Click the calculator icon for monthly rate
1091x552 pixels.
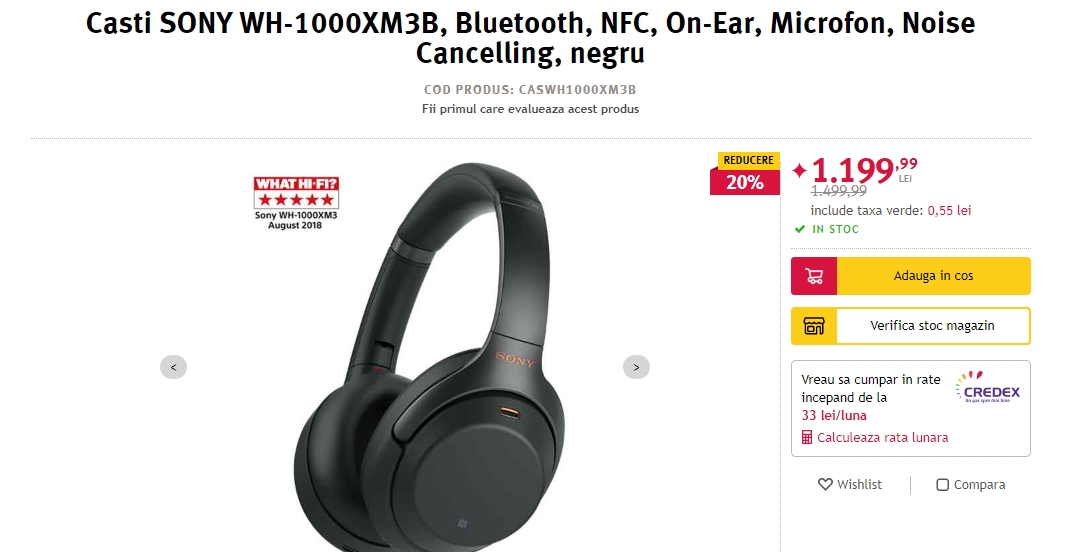[807, 438]
